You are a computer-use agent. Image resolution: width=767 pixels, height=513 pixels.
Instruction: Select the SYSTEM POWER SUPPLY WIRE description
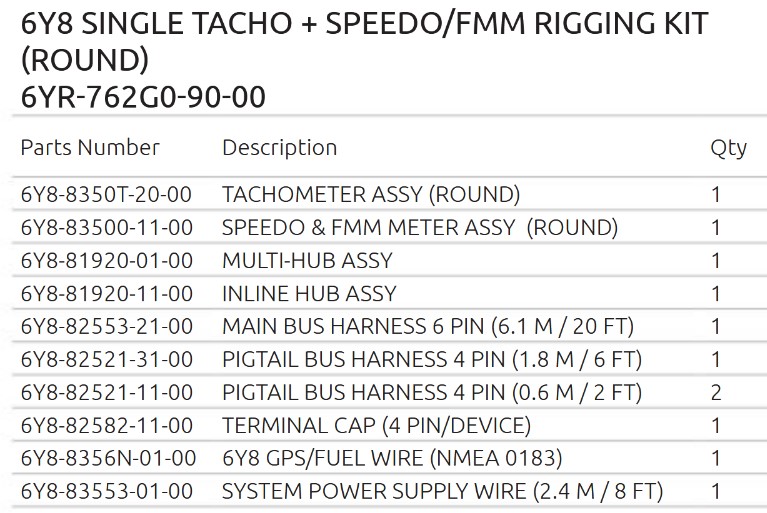(442, 491)
